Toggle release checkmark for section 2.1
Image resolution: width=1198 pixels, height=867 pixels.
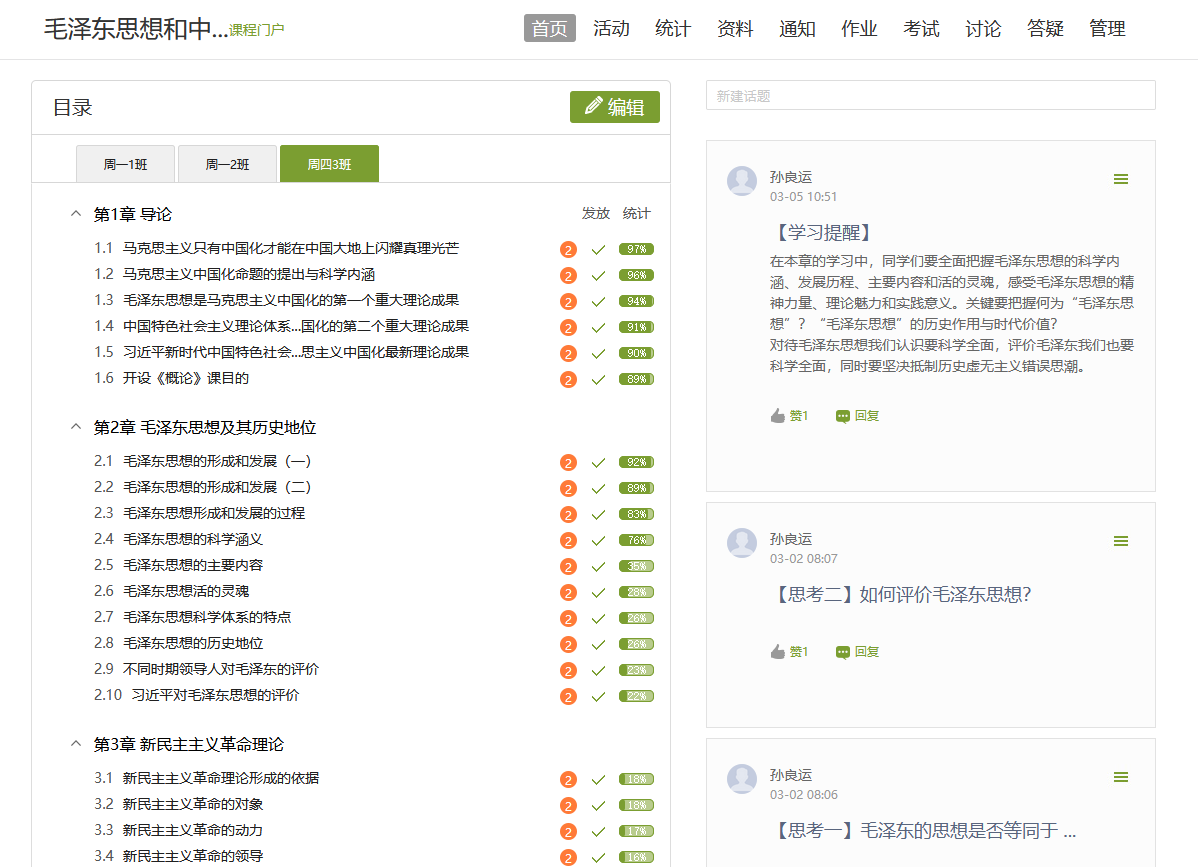(x=598, y=463)
